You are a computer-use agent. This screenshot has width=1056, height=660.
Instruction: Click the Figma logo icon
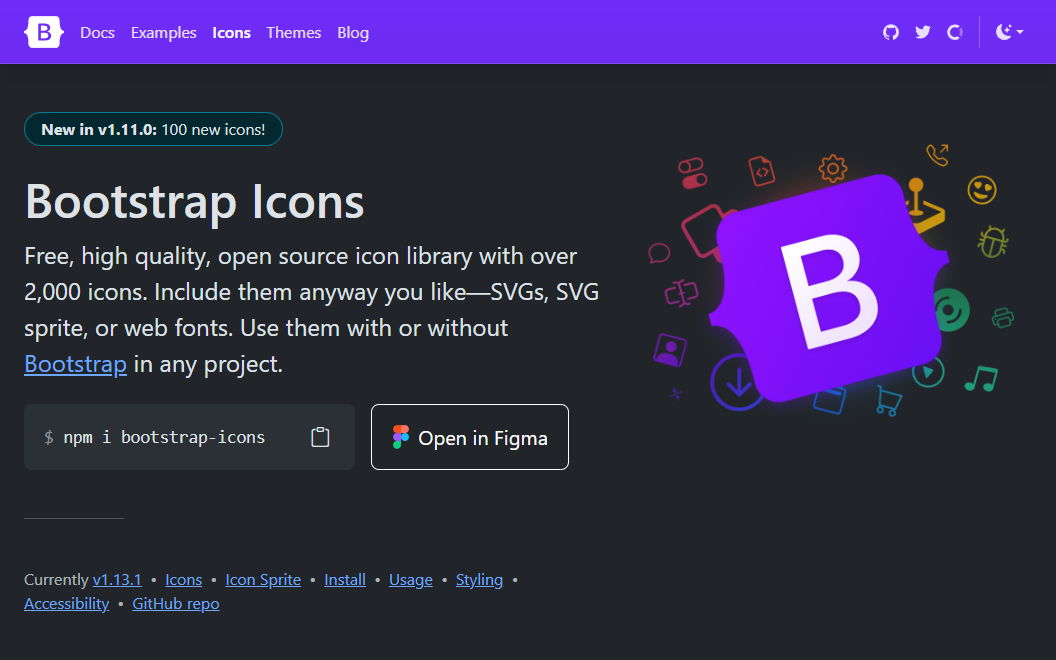pyautogui.click(x=401, y=437)
